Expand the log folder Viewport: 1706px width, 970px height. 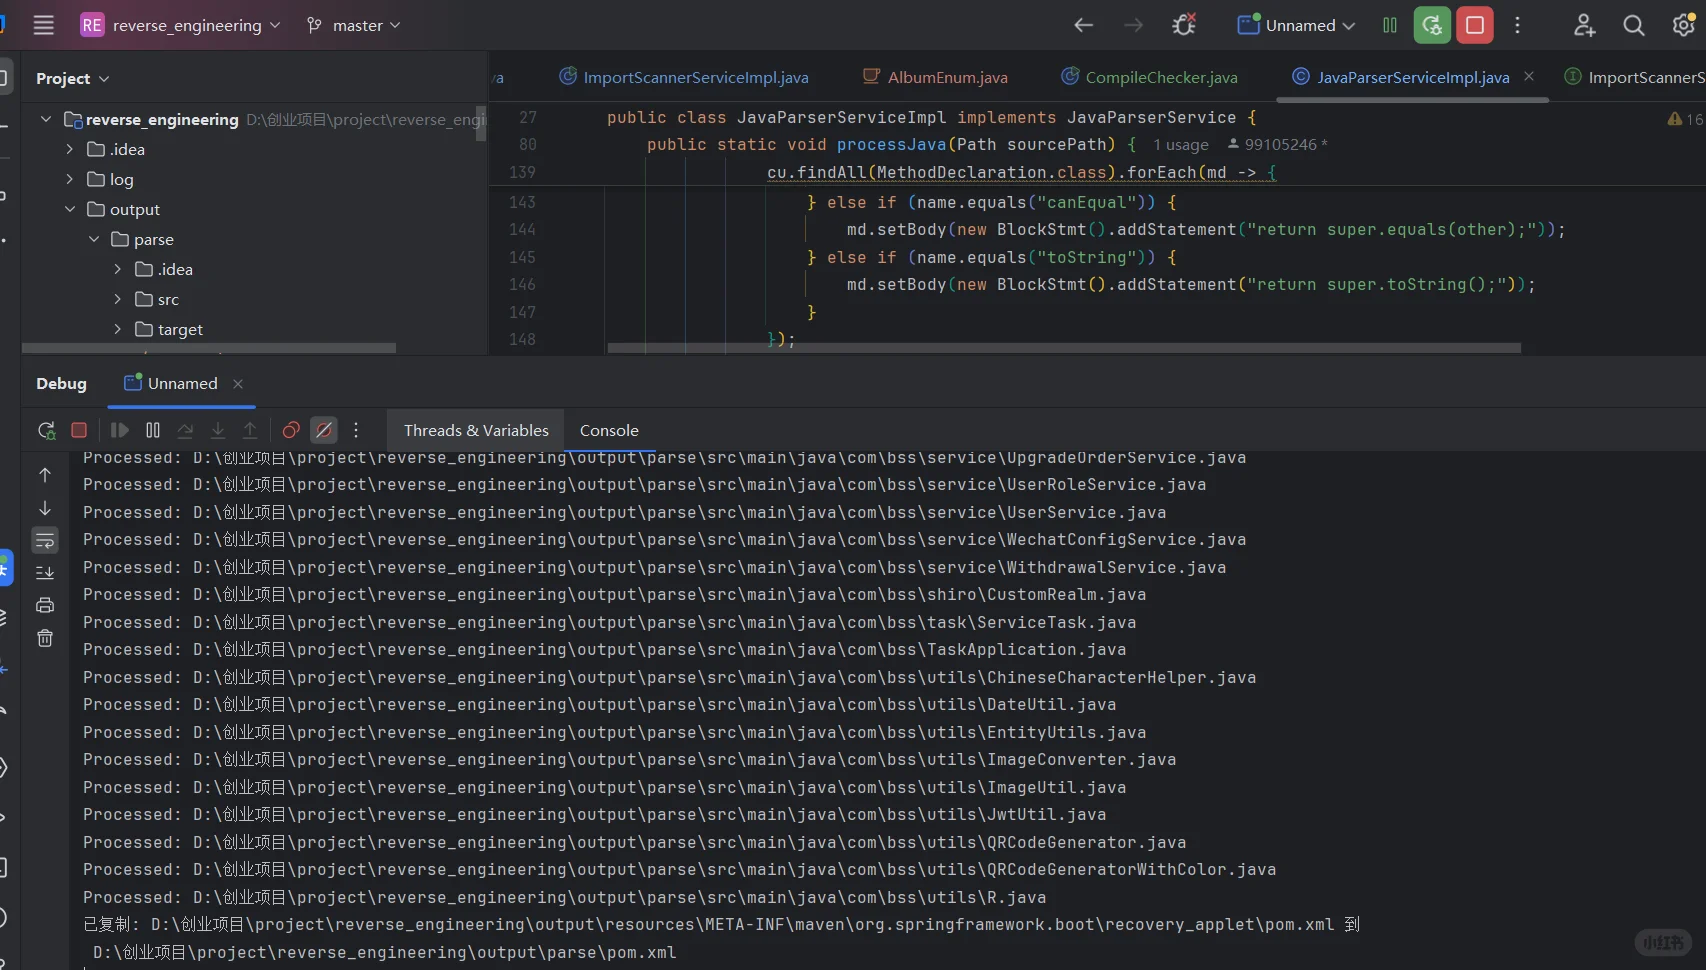(x=69, y=179)
